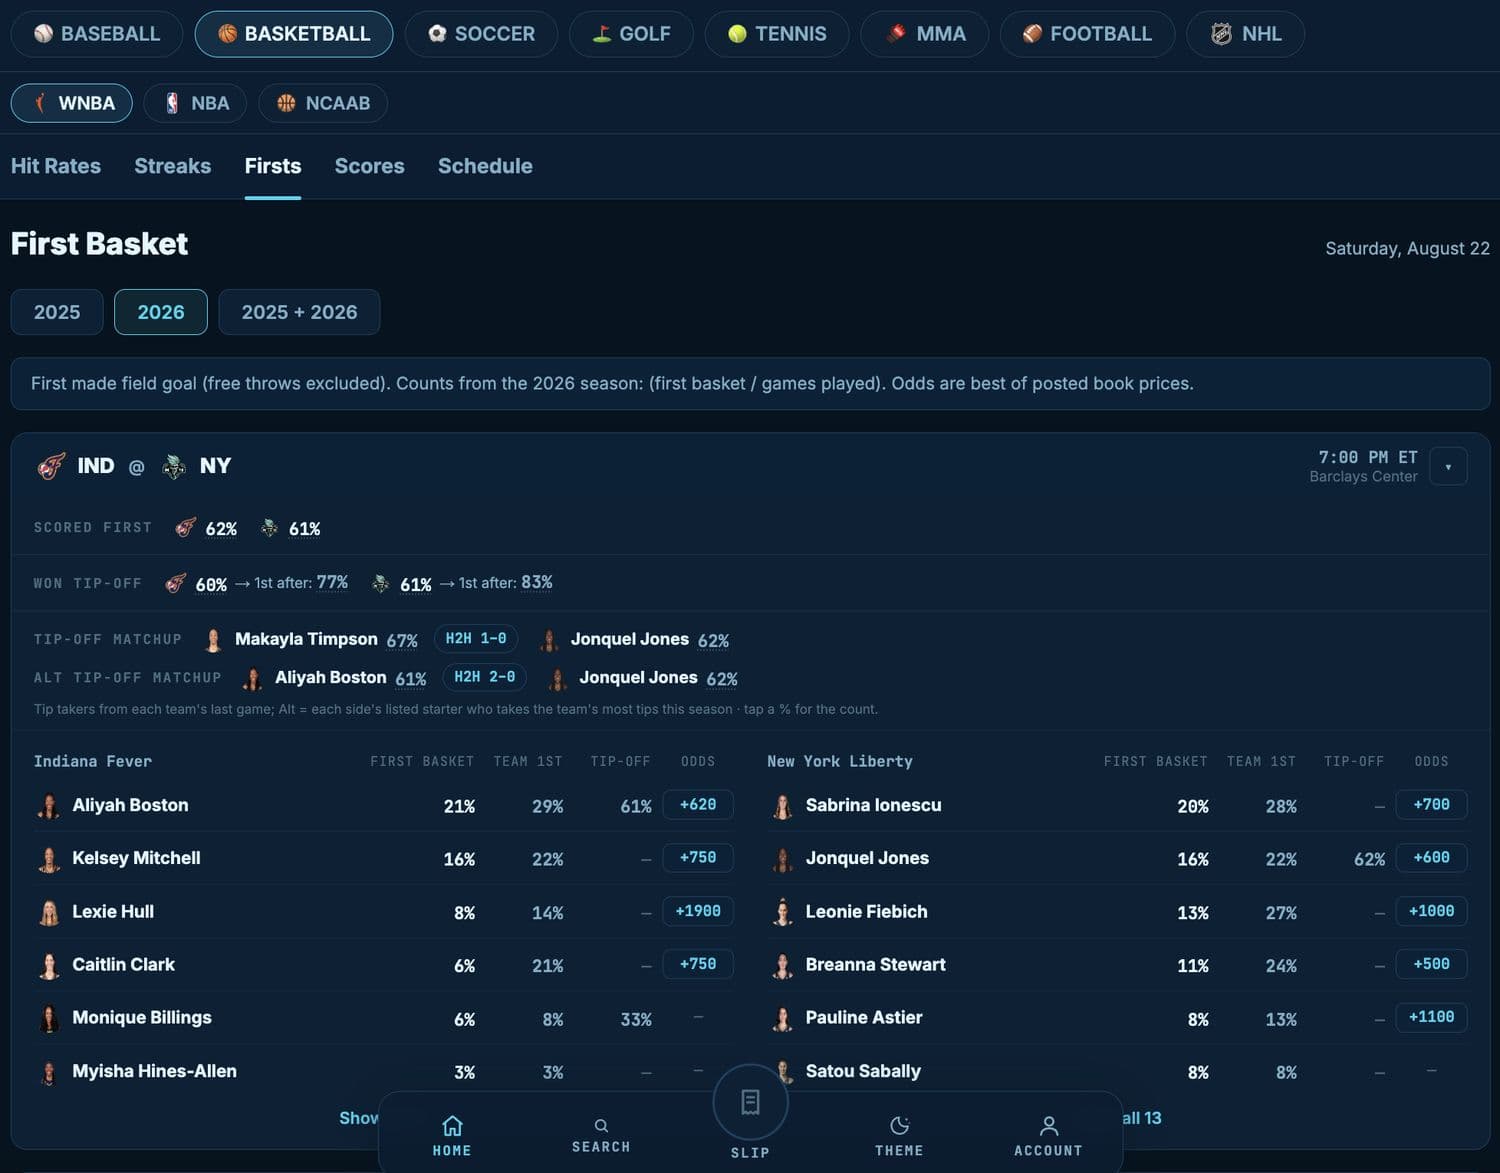This screenshot has height=1173, width=1500.
Task: Click Pauline Astier's headshot
Action: coord(782,1018)
